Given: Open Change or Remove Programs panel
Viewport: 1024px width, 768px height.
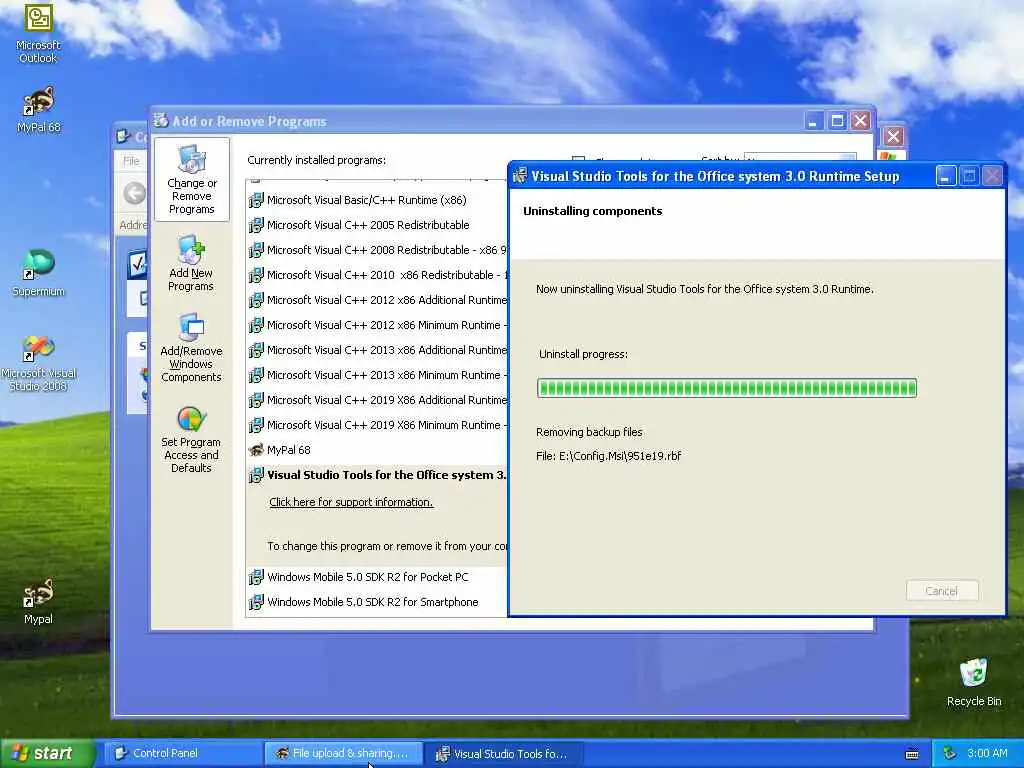Looking at the screenshot, I should [x=191, y=180].
